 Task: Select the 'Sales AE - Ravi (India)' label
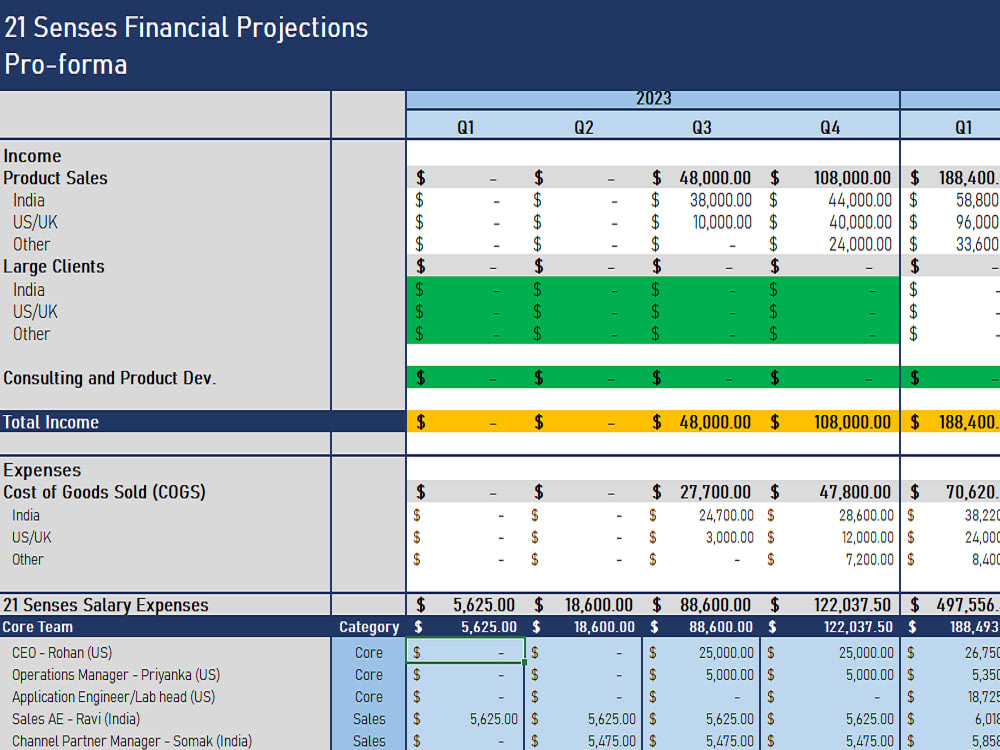[x=76, y=719]
